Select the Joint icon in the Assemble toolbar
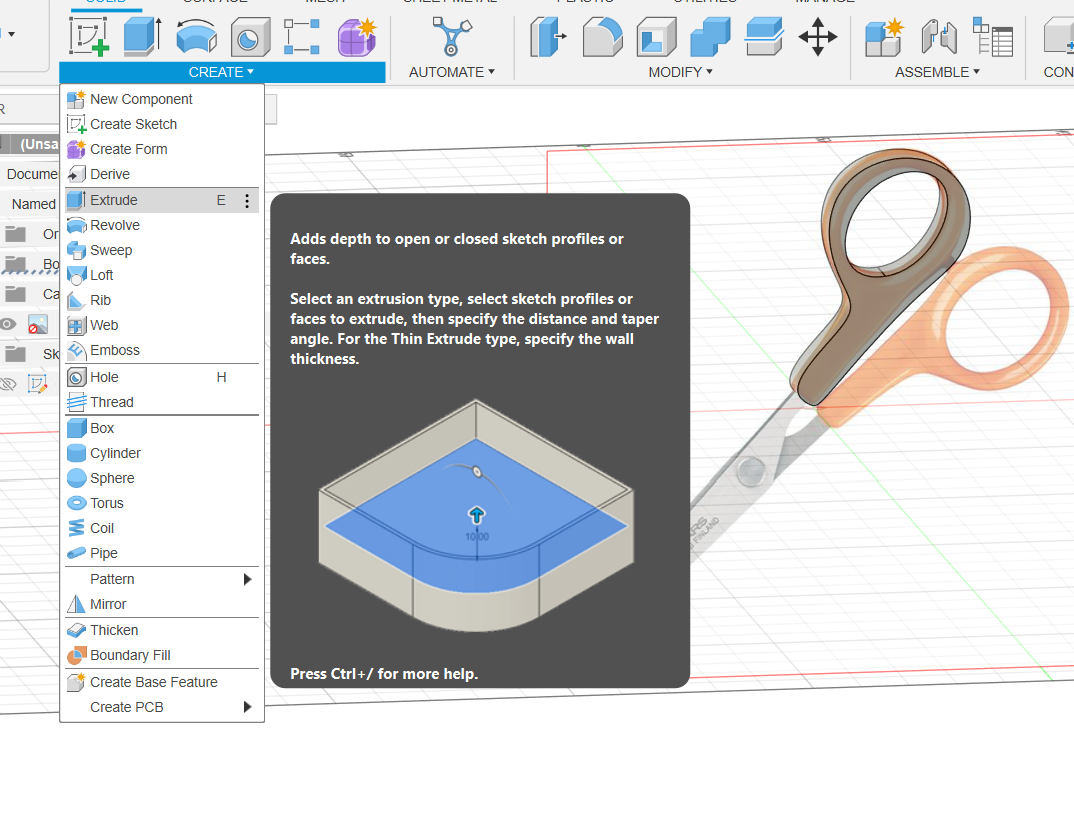 click(x=938, y=36)
